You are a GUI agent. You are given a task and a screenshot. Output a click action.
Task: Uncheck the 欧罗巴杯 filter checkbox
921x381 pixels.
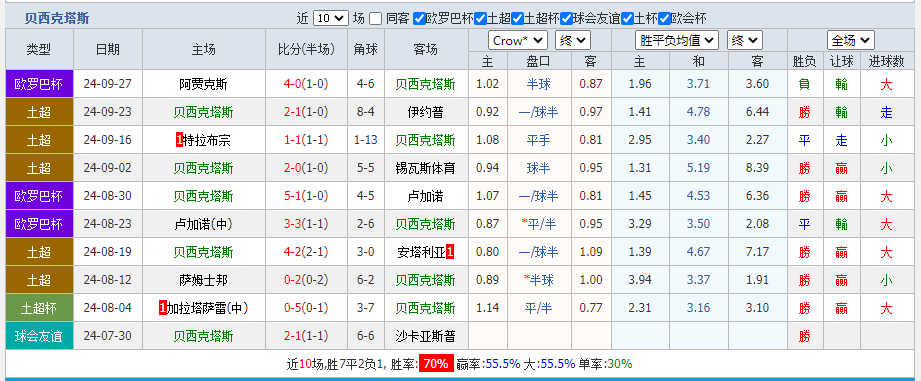(419, 19)
